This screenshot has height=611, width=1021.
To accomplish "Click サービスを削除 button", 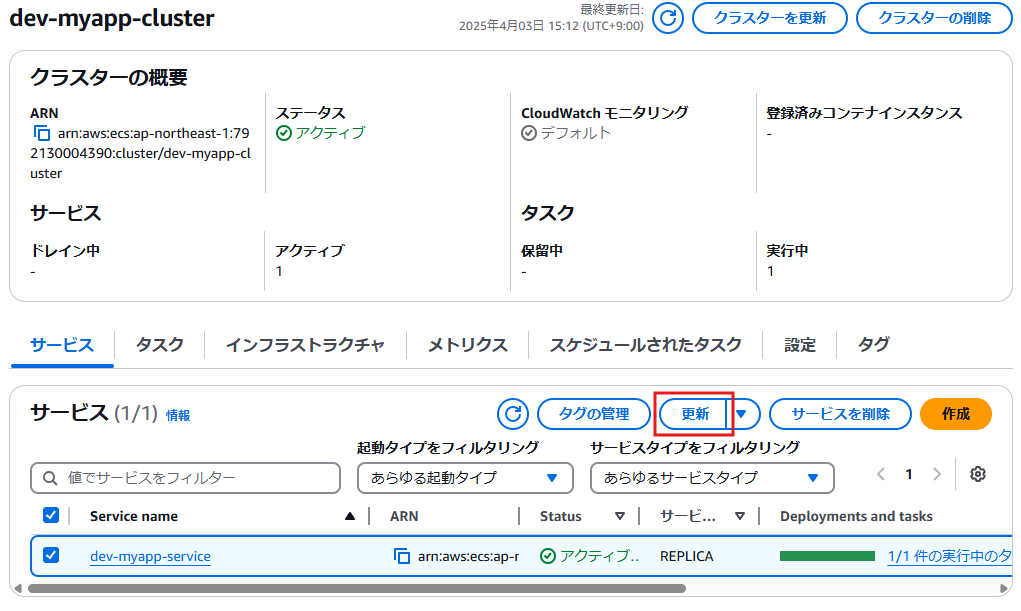I will coord(840,414).
